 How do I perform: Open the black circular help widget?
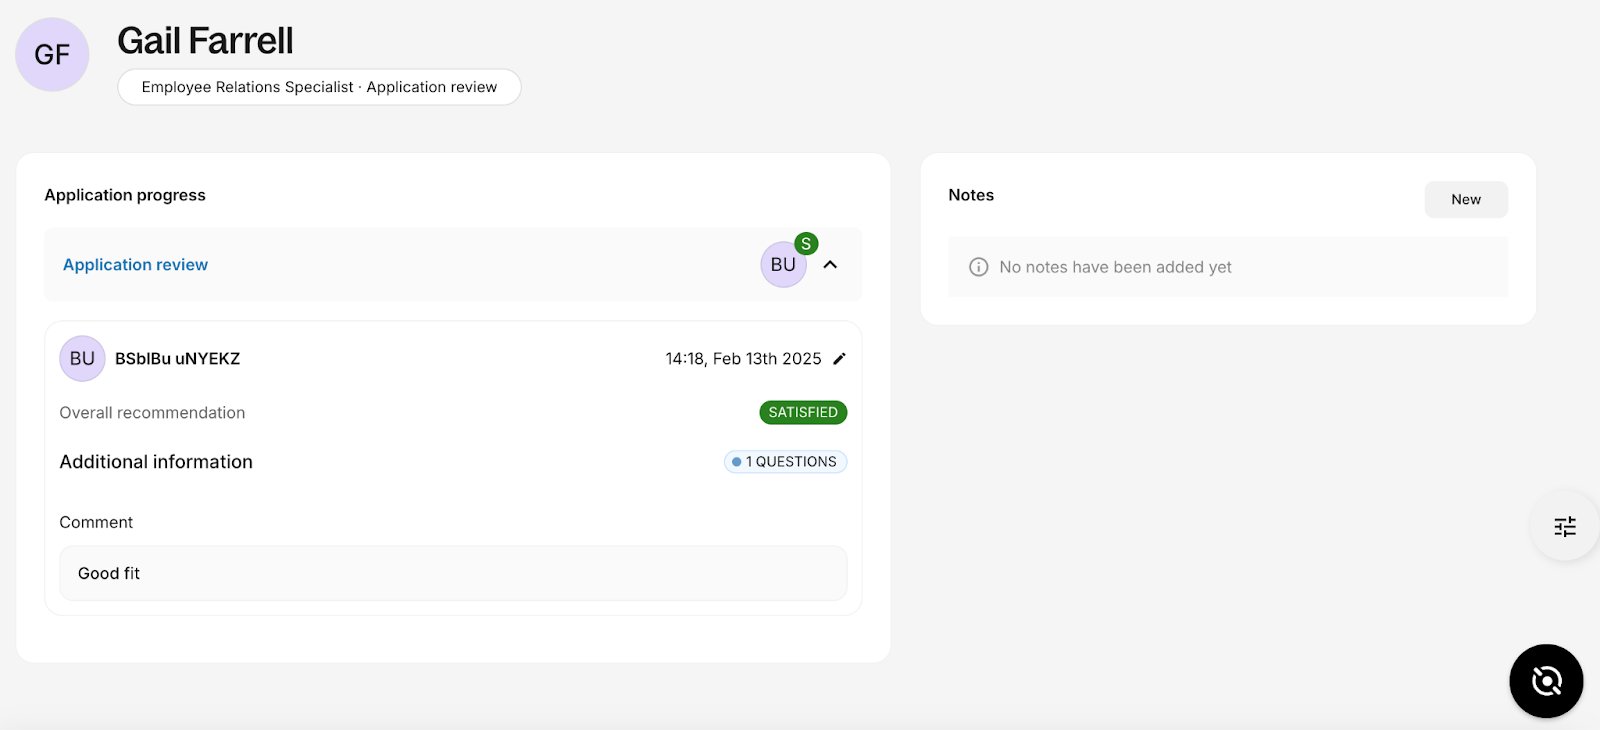click(x=1546, y=681)
